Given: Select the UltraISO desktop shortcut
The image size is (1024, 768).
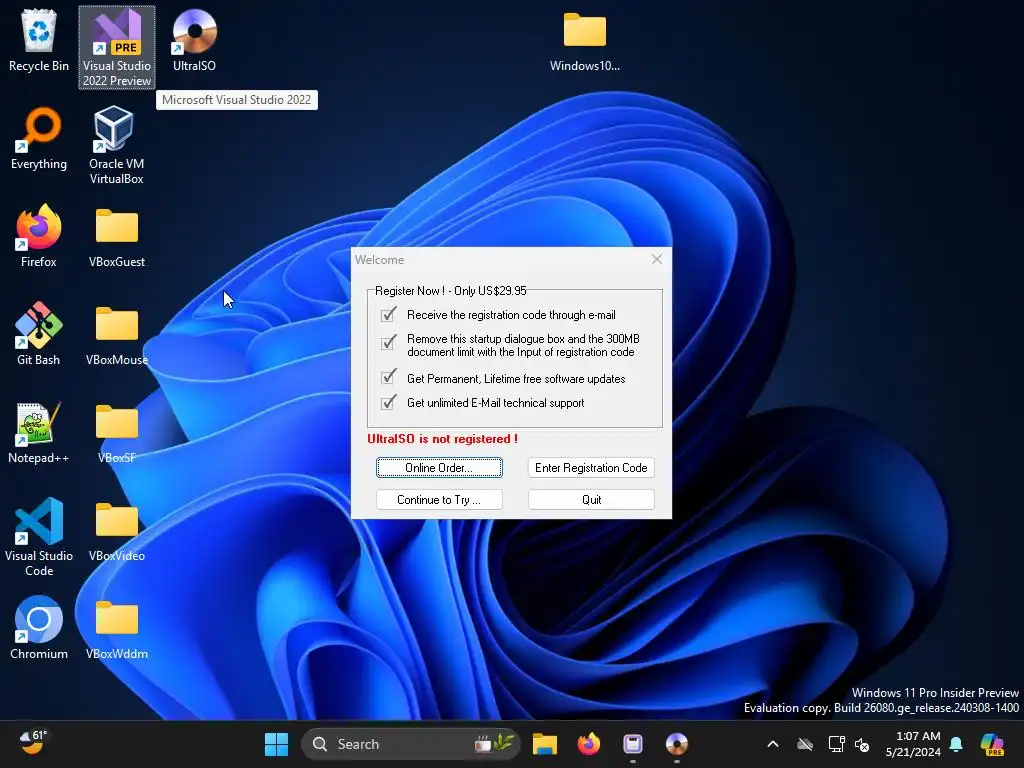Looking at the screenshot, I should (194, 40).
